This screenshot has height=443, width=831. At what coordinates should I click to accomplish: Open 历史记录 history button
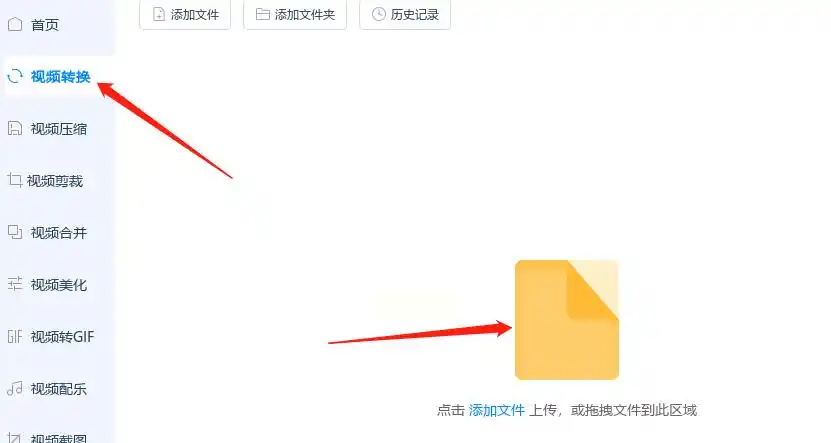405,14
